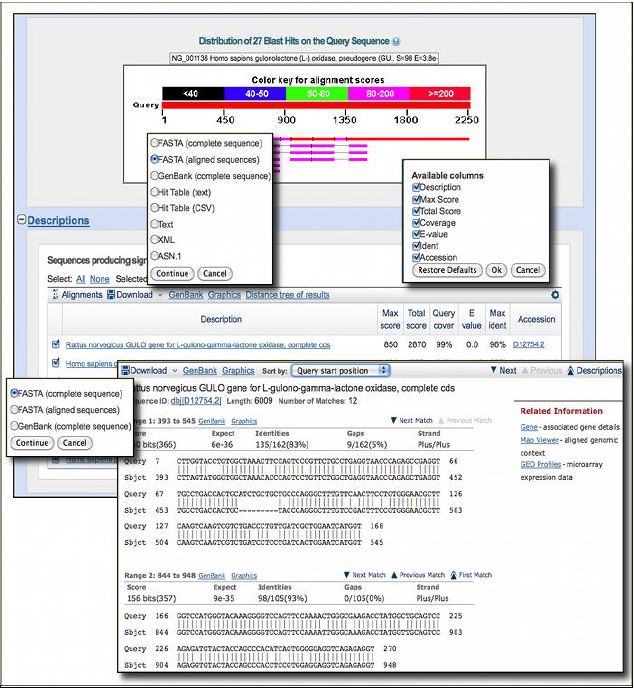This screenshot has height=691, width=634.
Task: Open the Download dropdown in the descriptions toolbar
Action: (x=132, y=295)
